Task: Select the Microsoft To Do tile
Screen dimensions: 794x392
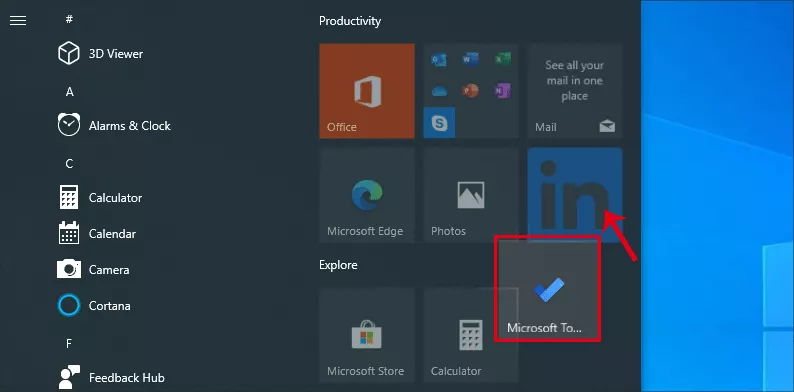Action: [548, 289]
